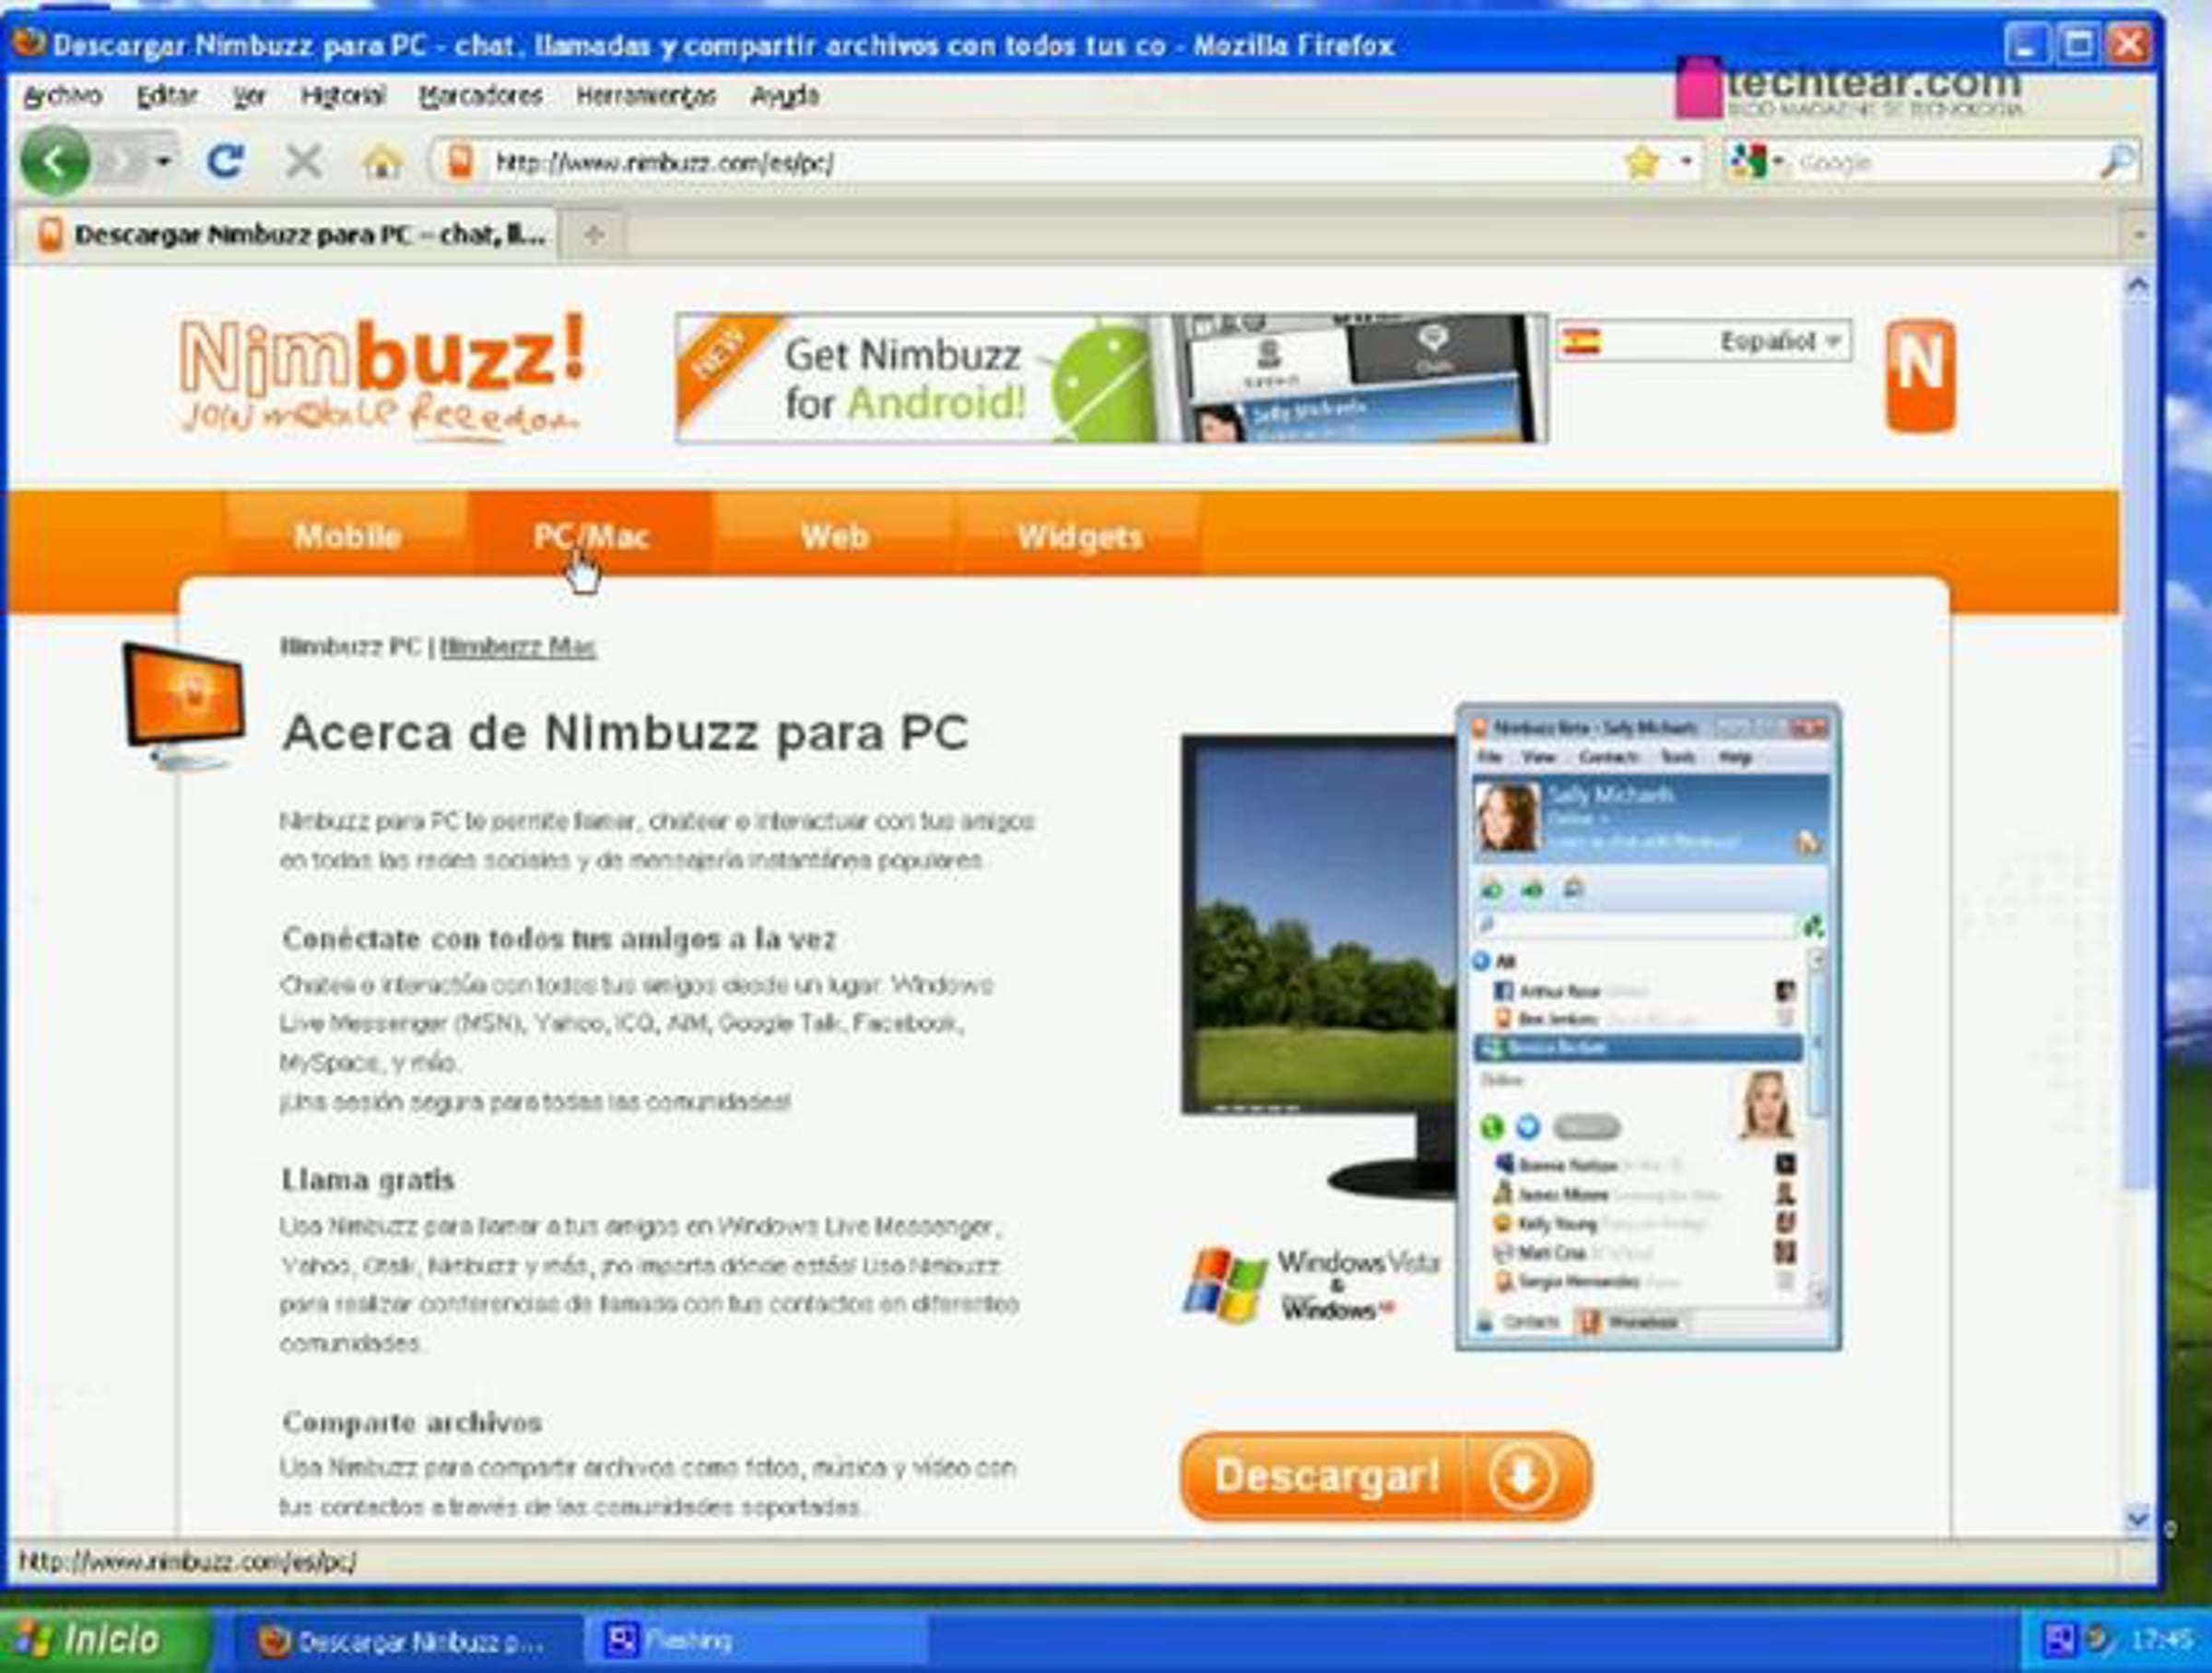
Task: Open the Herramientas menu
Action: [646, 96]
